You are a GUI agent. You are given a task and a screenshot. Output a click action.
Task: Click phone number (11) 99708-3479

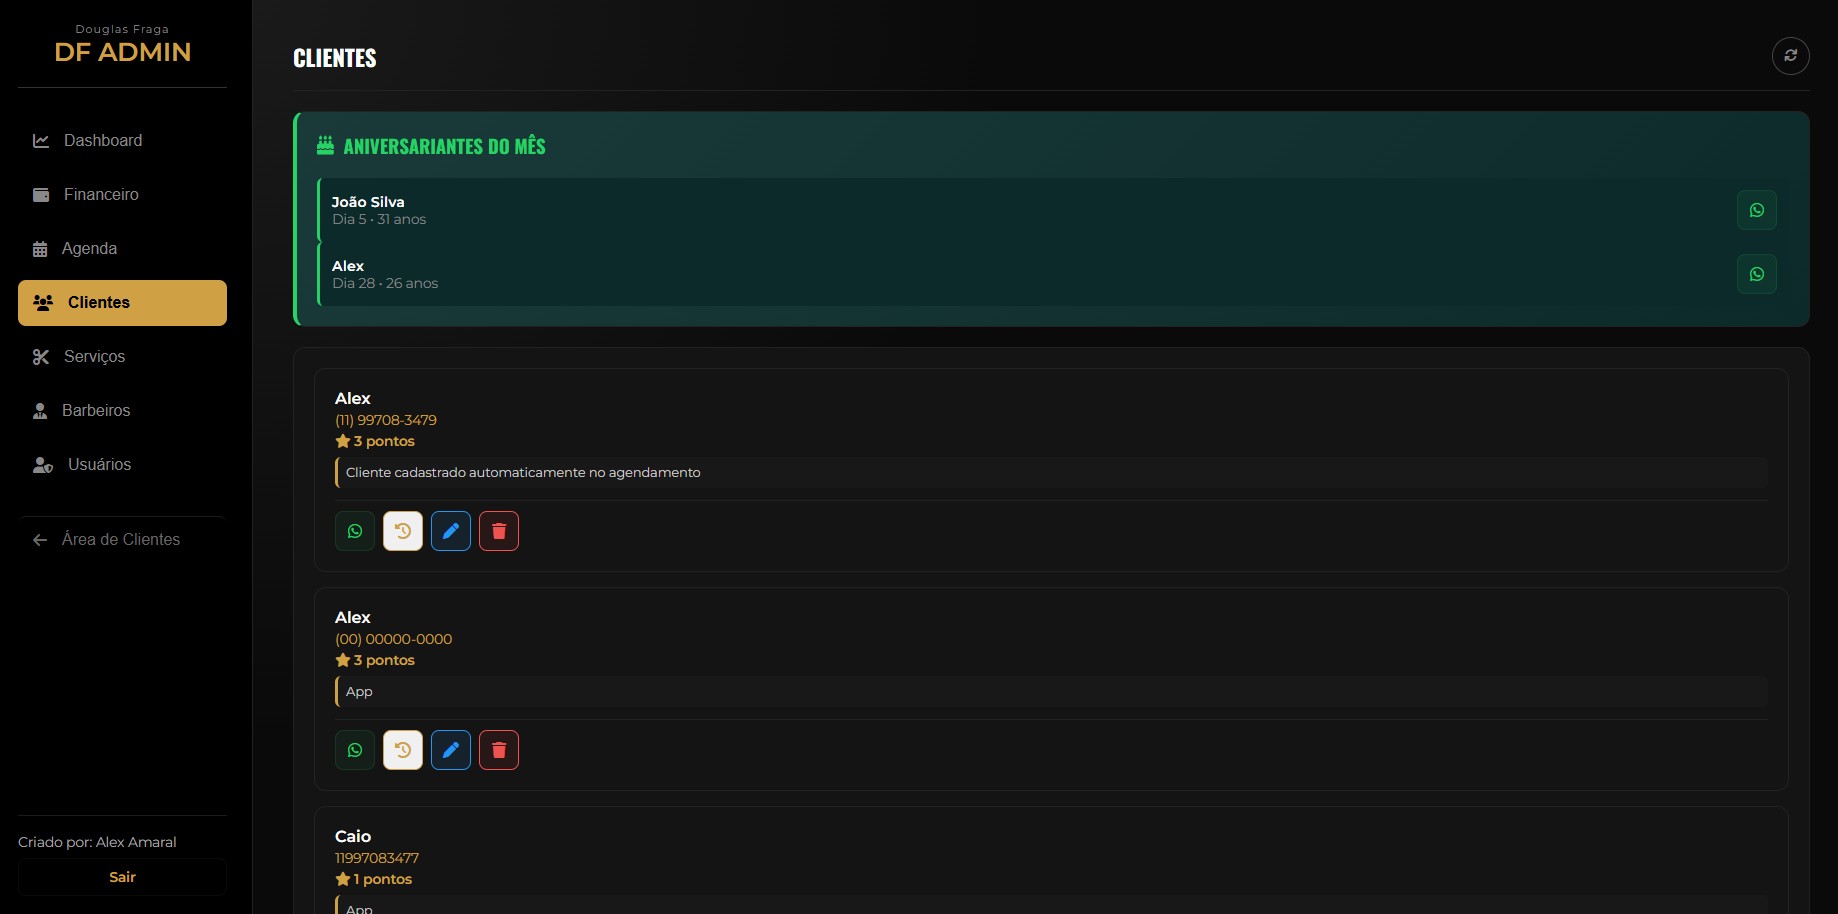pyautogui.click(x=386, y=420)
